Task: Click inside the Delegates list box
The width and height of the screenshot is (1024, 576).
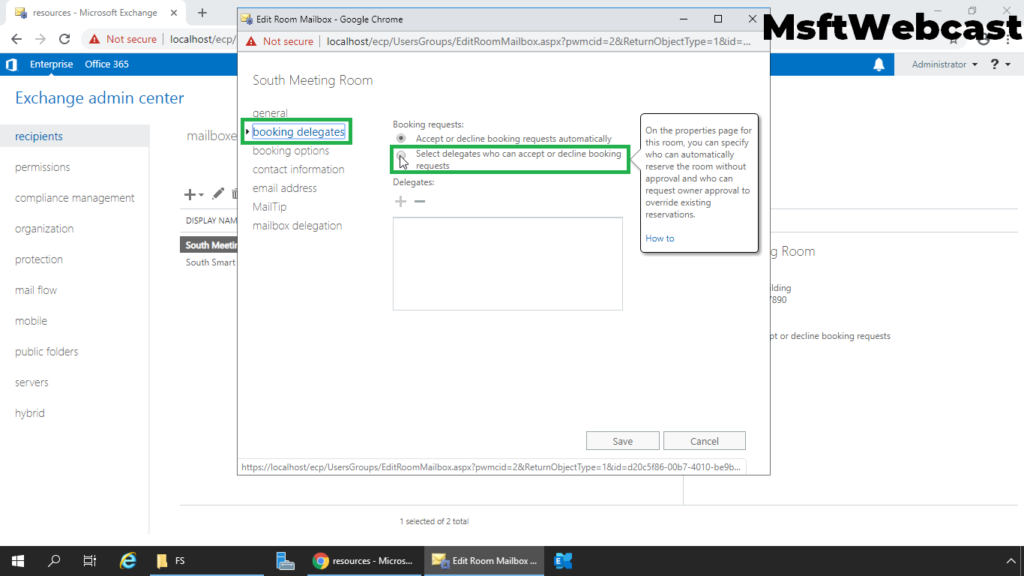Action: pyautogui.click(x=507, y=264)
